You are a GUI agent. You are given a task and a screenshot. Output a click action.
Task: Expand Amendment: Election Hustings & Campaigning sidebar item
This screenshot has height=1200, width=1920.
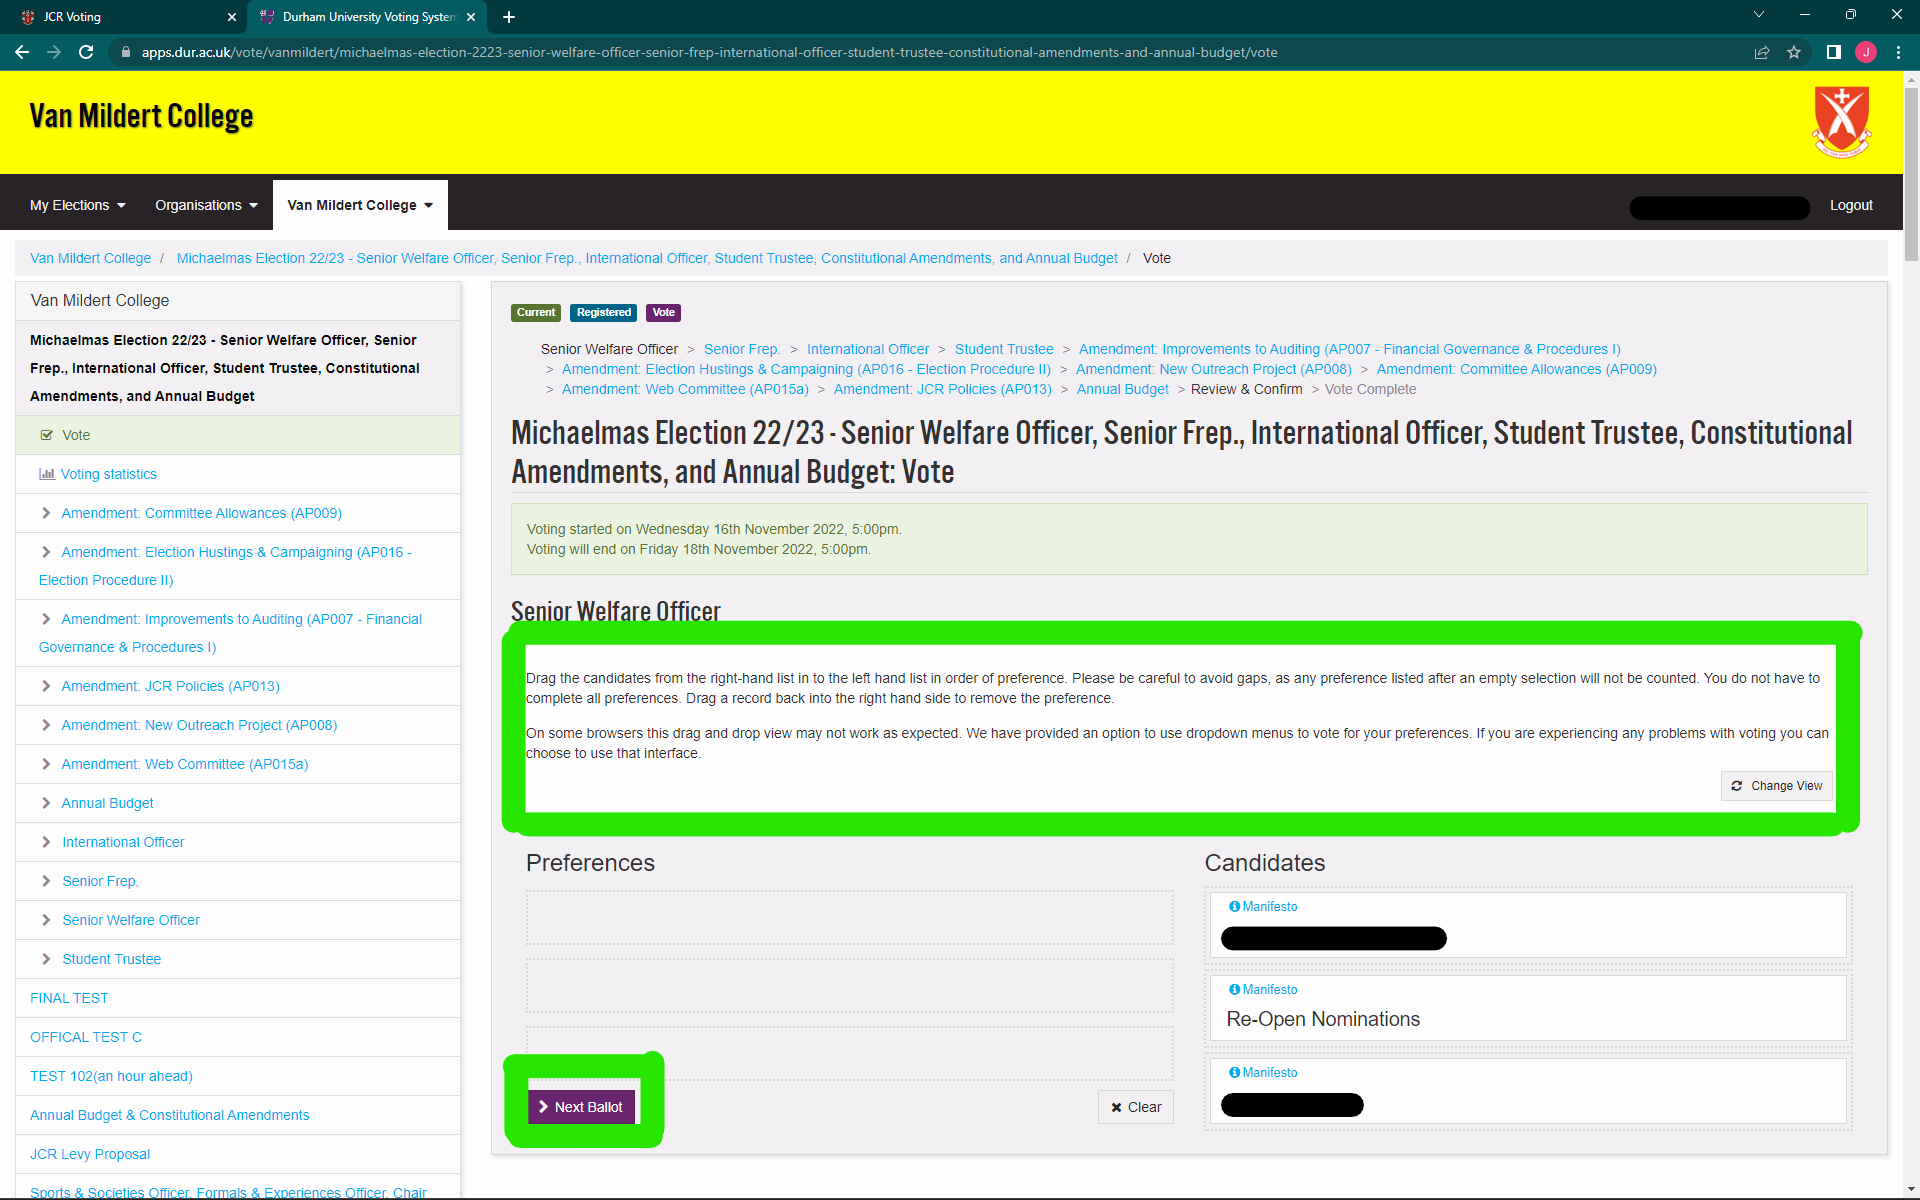[x=238, y=566]
